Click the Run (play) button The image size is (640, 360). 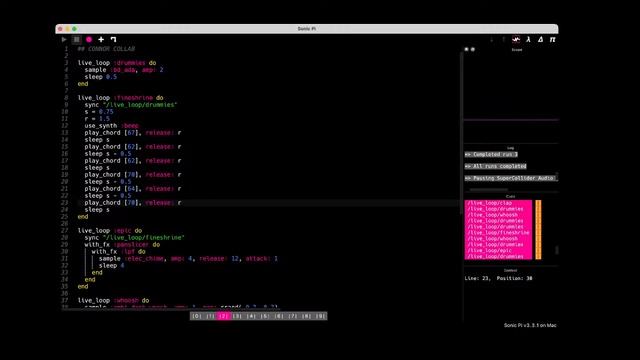(x=64, y=40)
